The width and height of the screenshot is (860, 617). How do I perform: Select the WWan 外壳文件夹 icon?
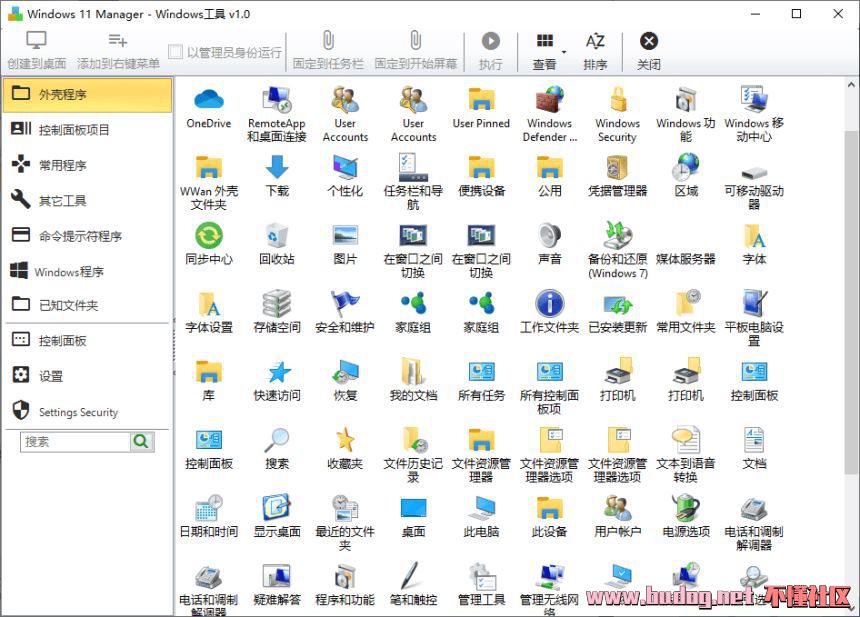pyautogui.click(x=208, y=167)
